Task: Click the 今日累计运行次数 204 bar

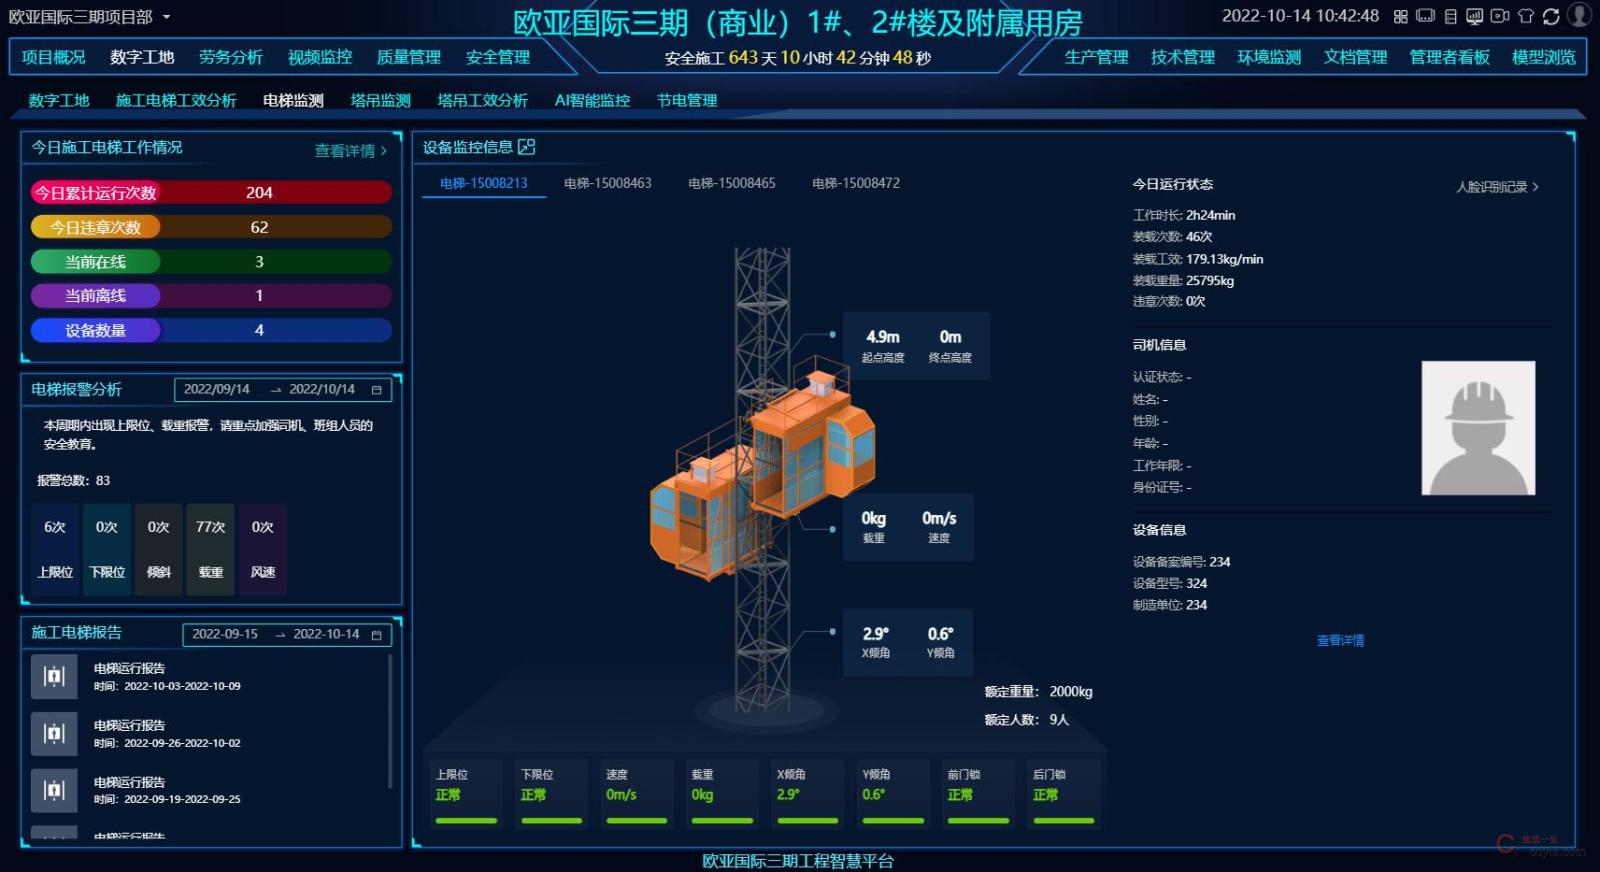Action: (211, 192)
